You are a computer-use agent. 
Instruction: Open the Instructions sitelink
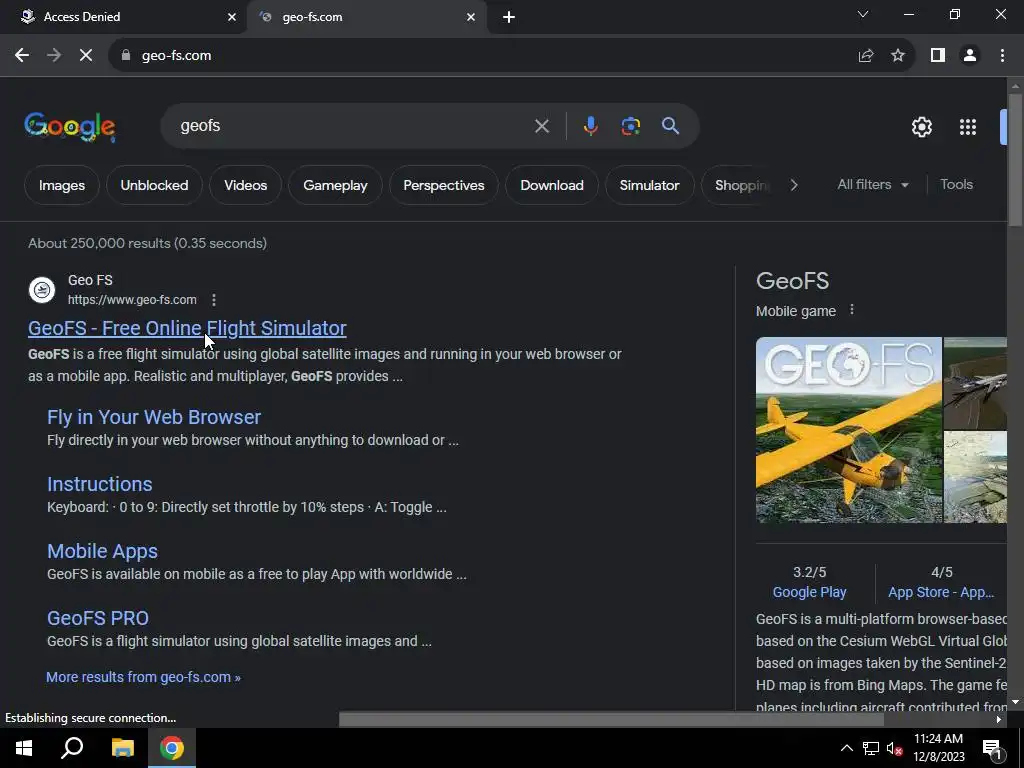[x=100, y=484]
